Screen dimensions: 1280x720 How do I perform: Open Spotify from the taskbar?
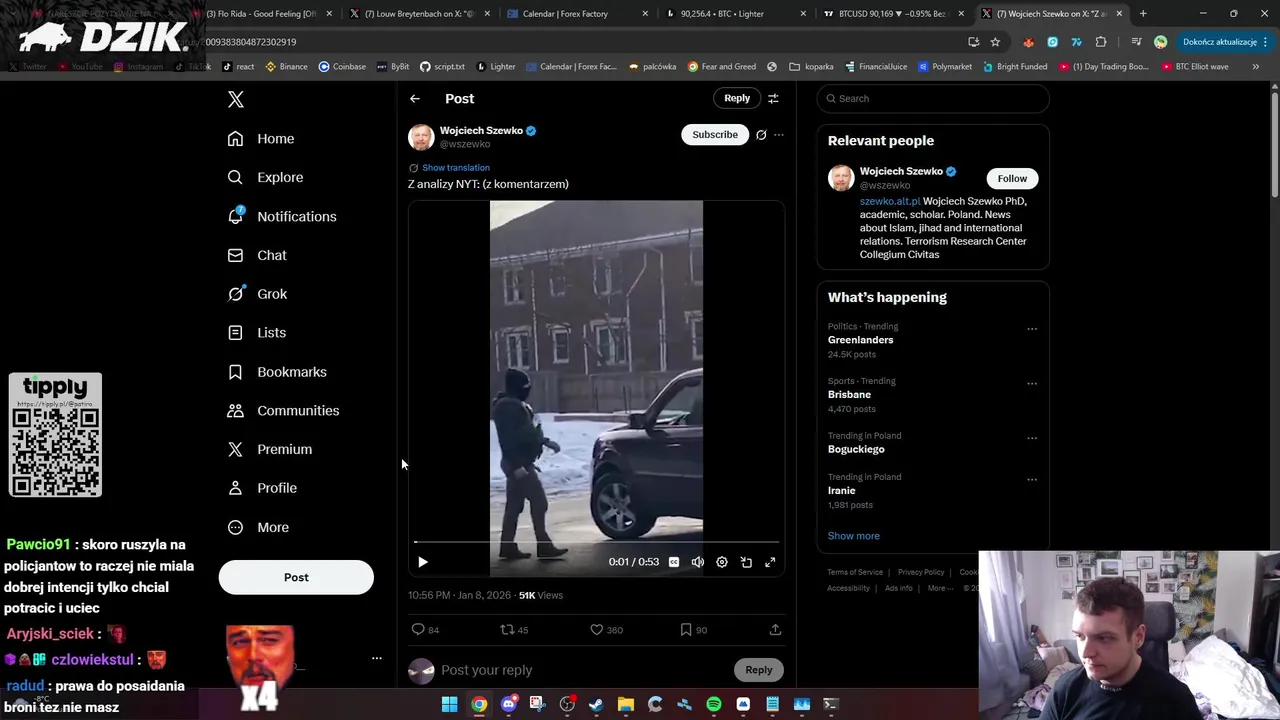coord(714,704)
